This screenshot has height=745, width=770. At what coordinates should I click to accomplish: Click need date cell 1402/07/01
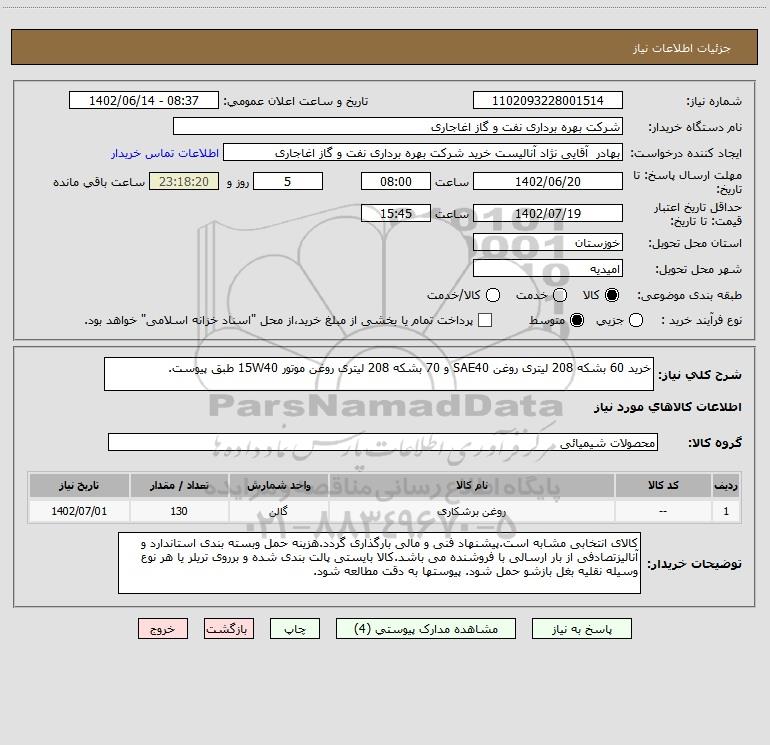click(x=79, y=511)
